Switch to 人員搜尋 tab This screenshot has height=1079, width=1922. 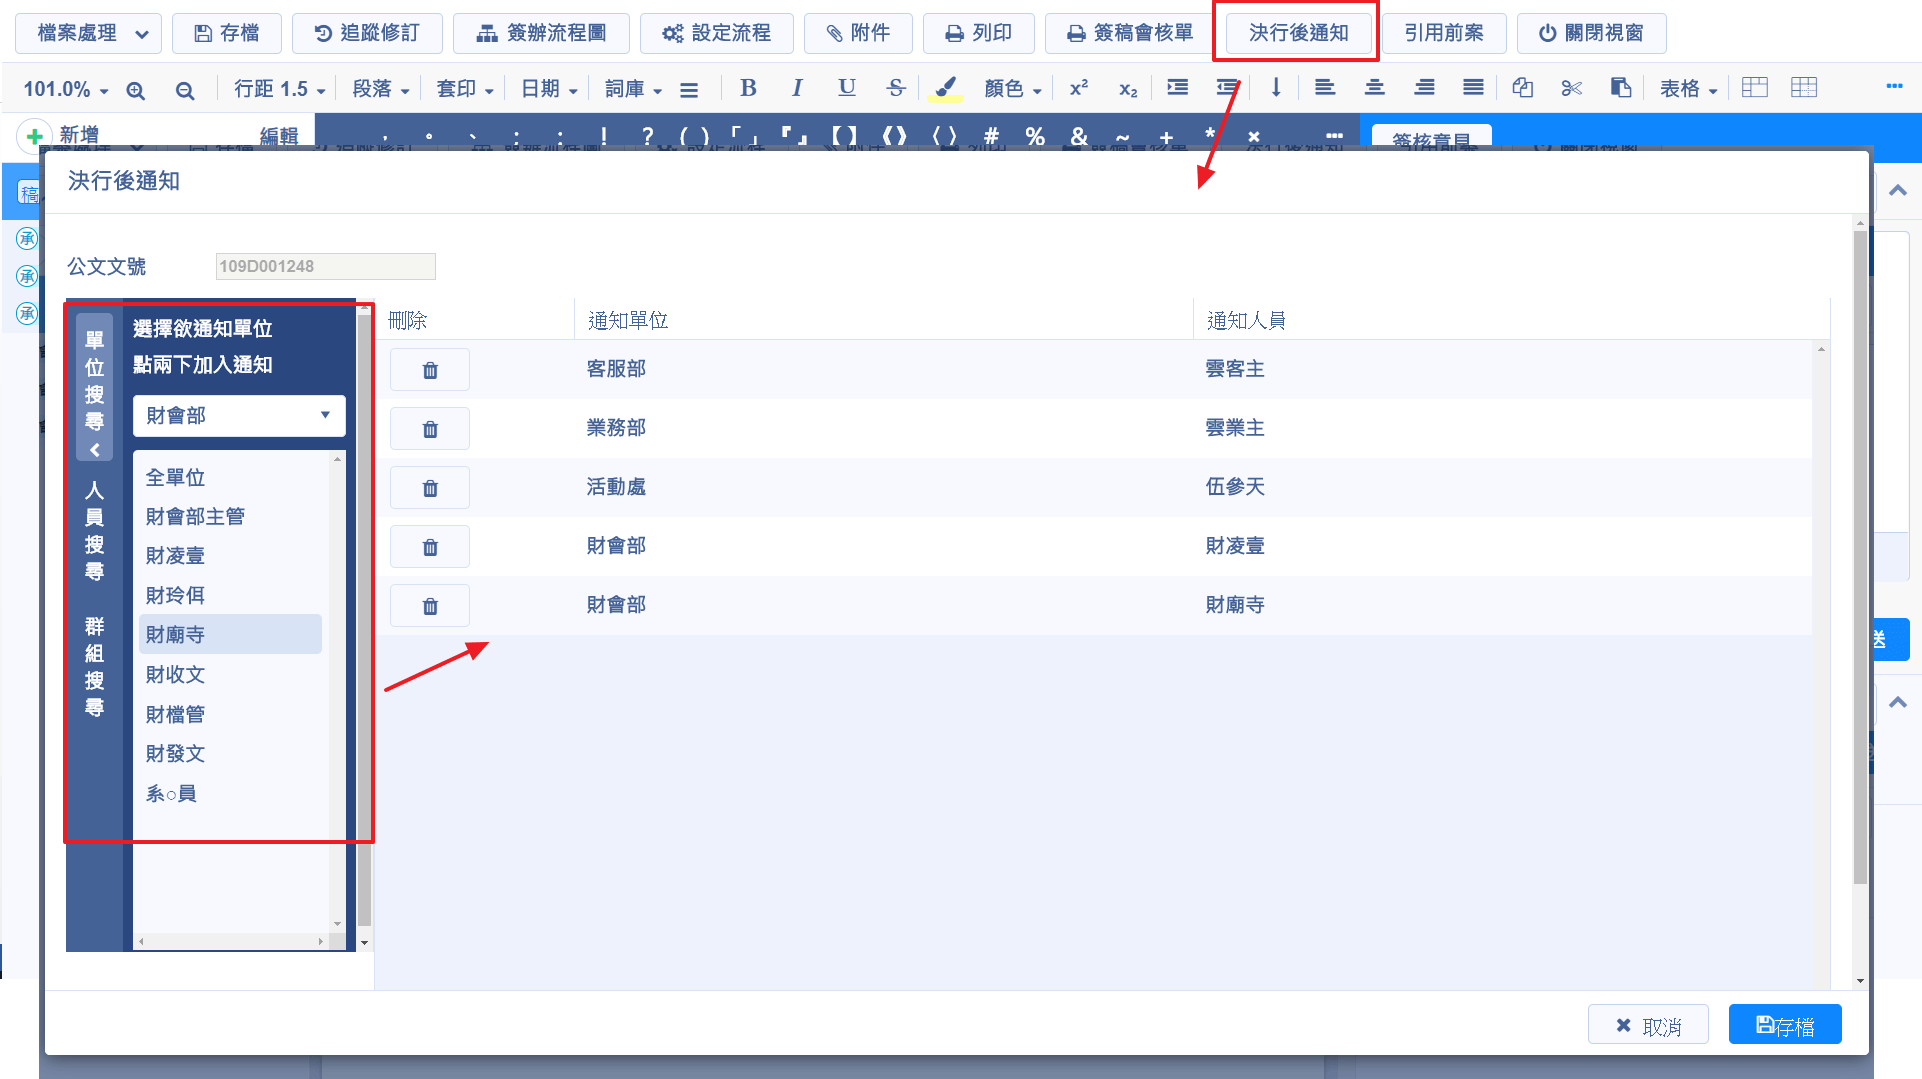(94, 530)
